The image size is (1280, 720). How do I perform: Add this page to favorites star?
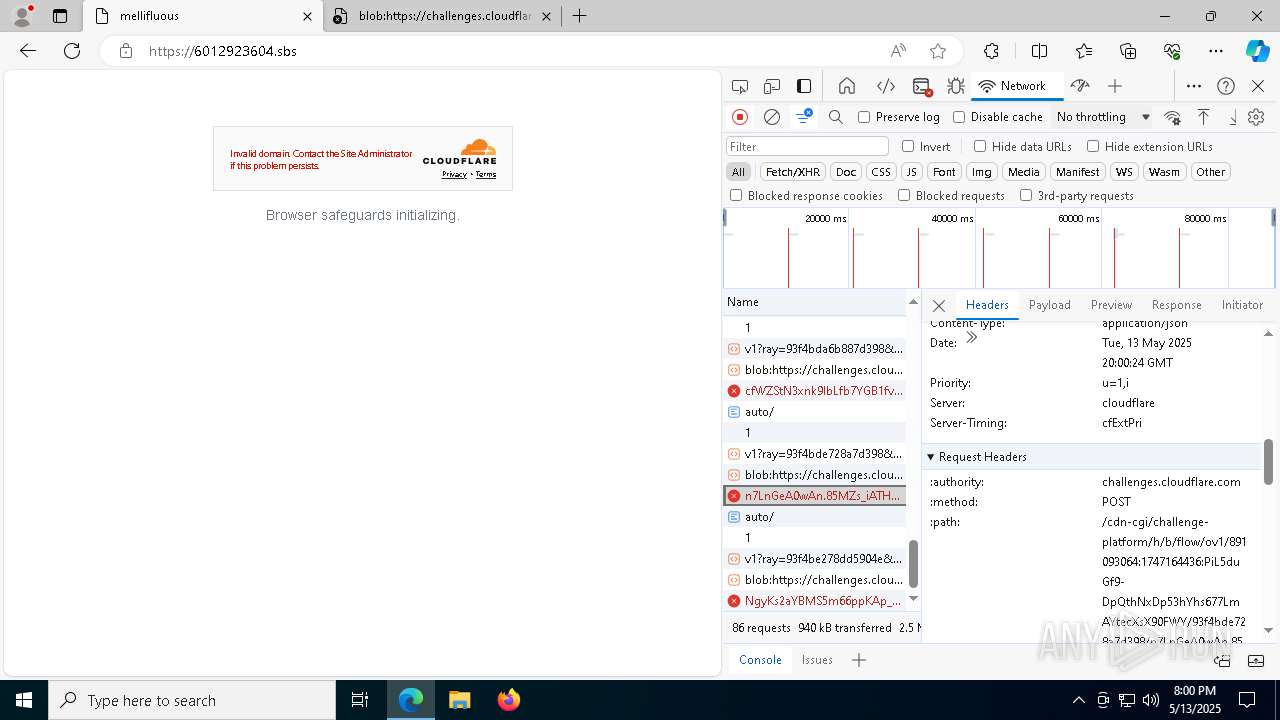[x=937, y=51]
